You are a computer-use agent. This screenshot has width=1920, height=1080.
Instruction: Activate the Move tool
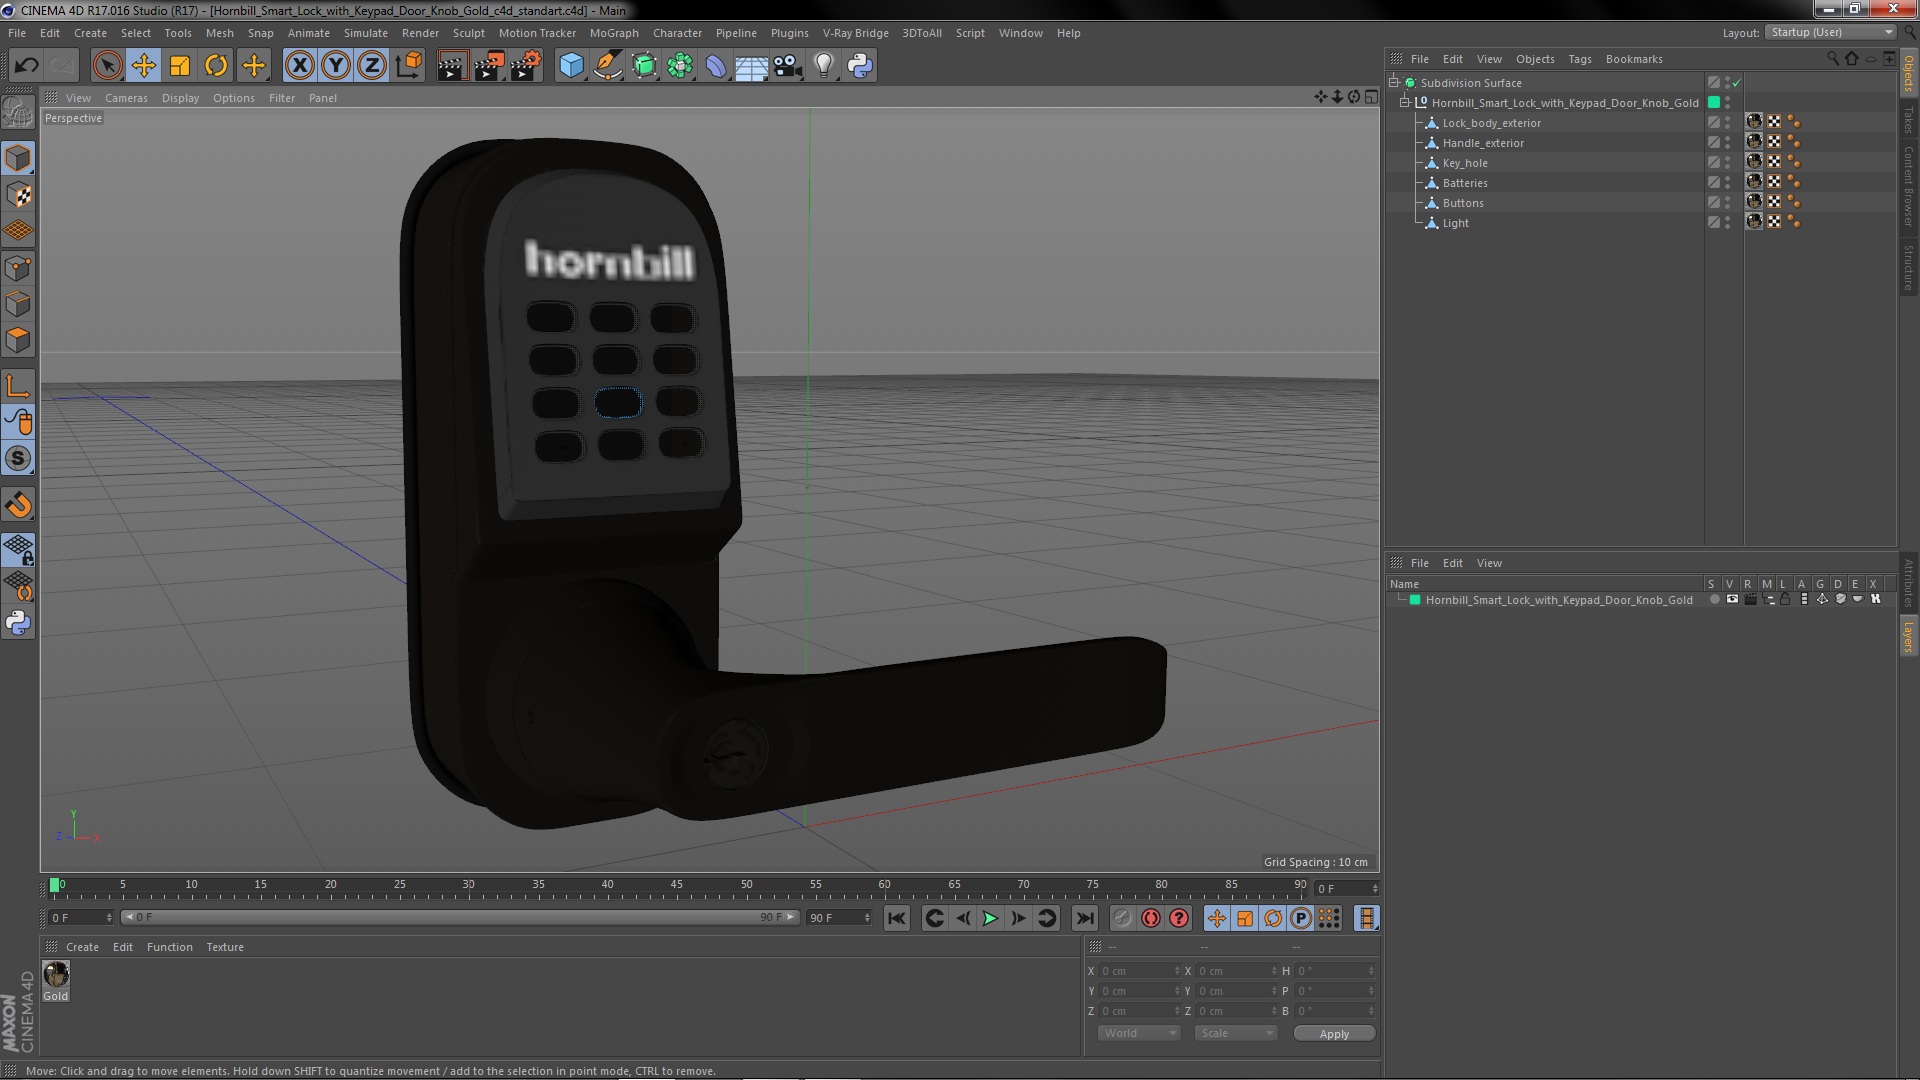click(144, 66)
